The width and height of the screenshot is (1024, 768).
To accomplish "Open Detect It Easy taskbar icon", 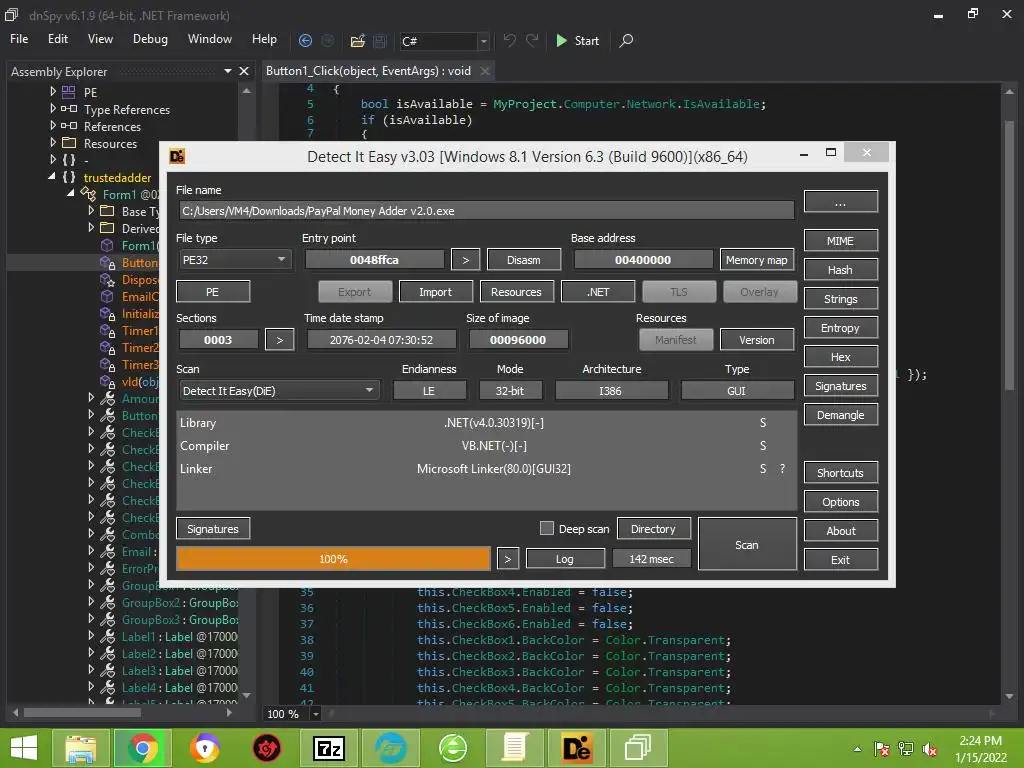I will [x=577, y=748].
